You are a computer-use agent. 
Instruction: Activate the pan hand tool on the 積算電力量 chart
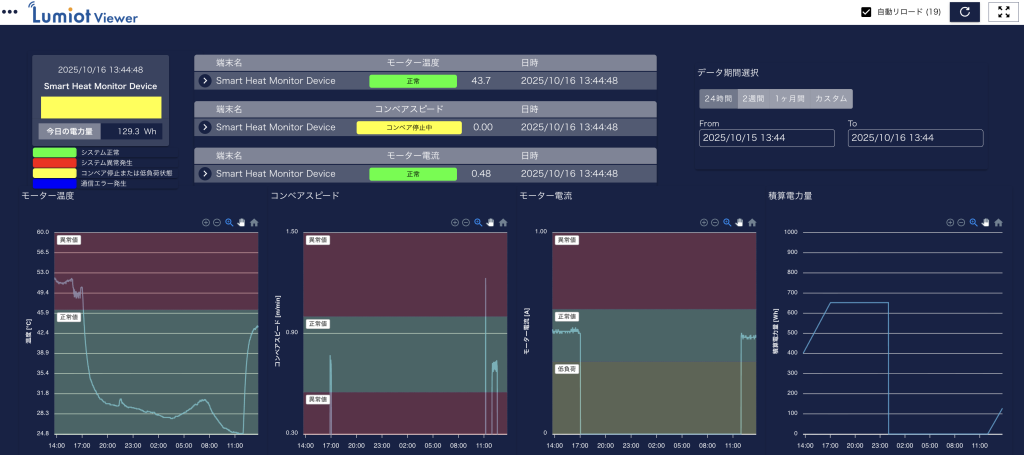point(986,222)
